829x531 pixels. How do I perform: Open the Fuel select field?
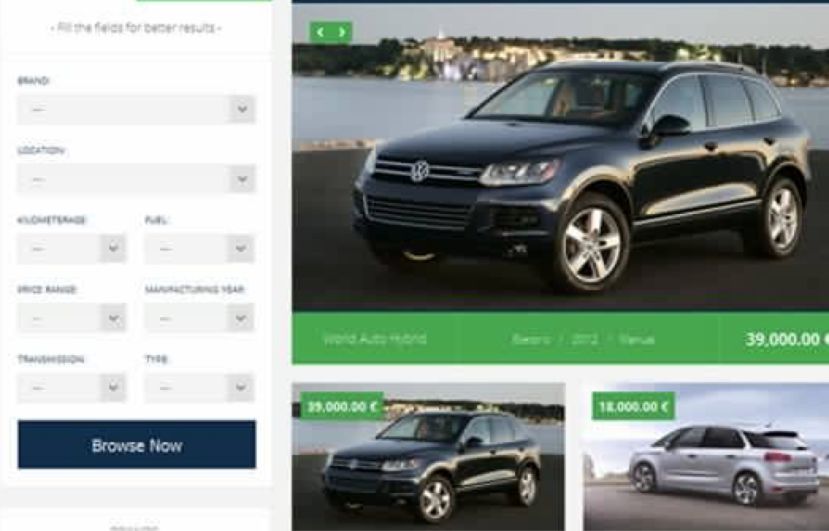(199, 248)
